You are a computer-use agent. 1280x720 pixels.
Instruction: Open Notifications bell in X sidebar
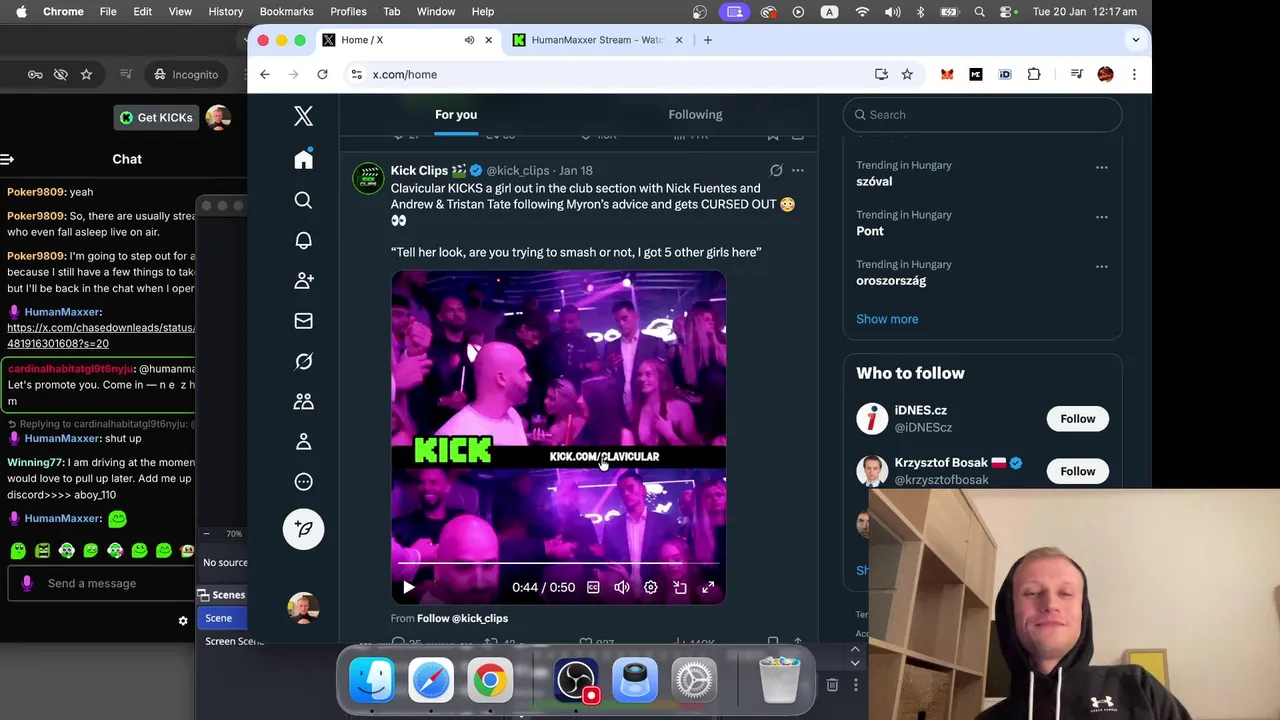[303, 240]
